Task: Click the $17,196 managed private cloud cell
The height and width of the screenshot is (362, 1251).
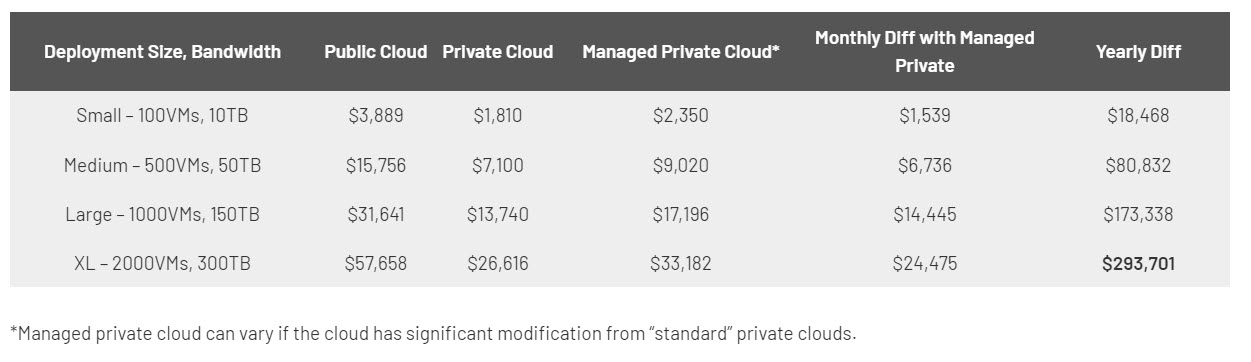Action: (680, 214)
